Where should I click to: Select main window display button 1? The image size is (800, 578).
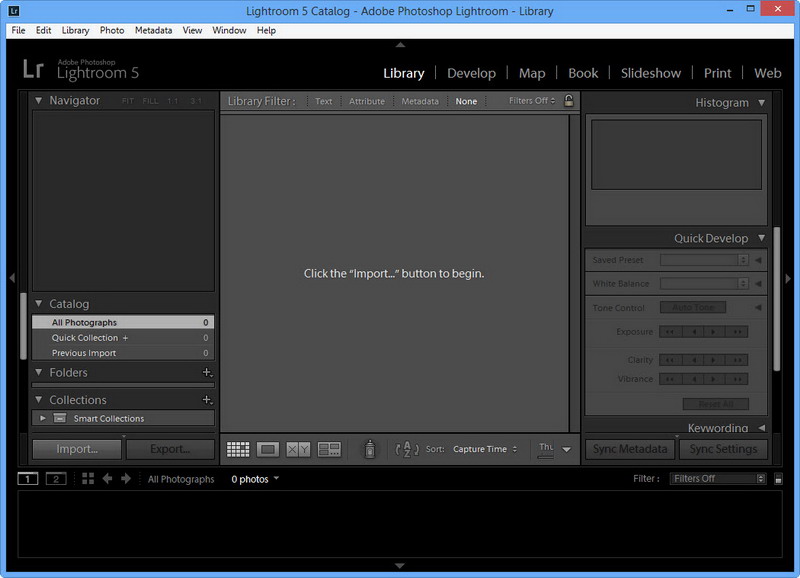click(x=28, y=479)
